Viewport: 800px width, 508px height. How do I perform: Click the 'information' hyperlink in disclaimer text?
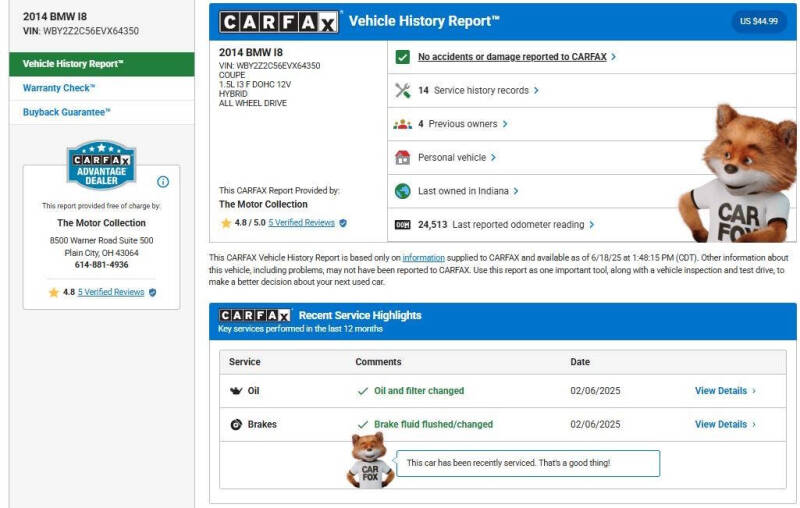coord(423,258)
